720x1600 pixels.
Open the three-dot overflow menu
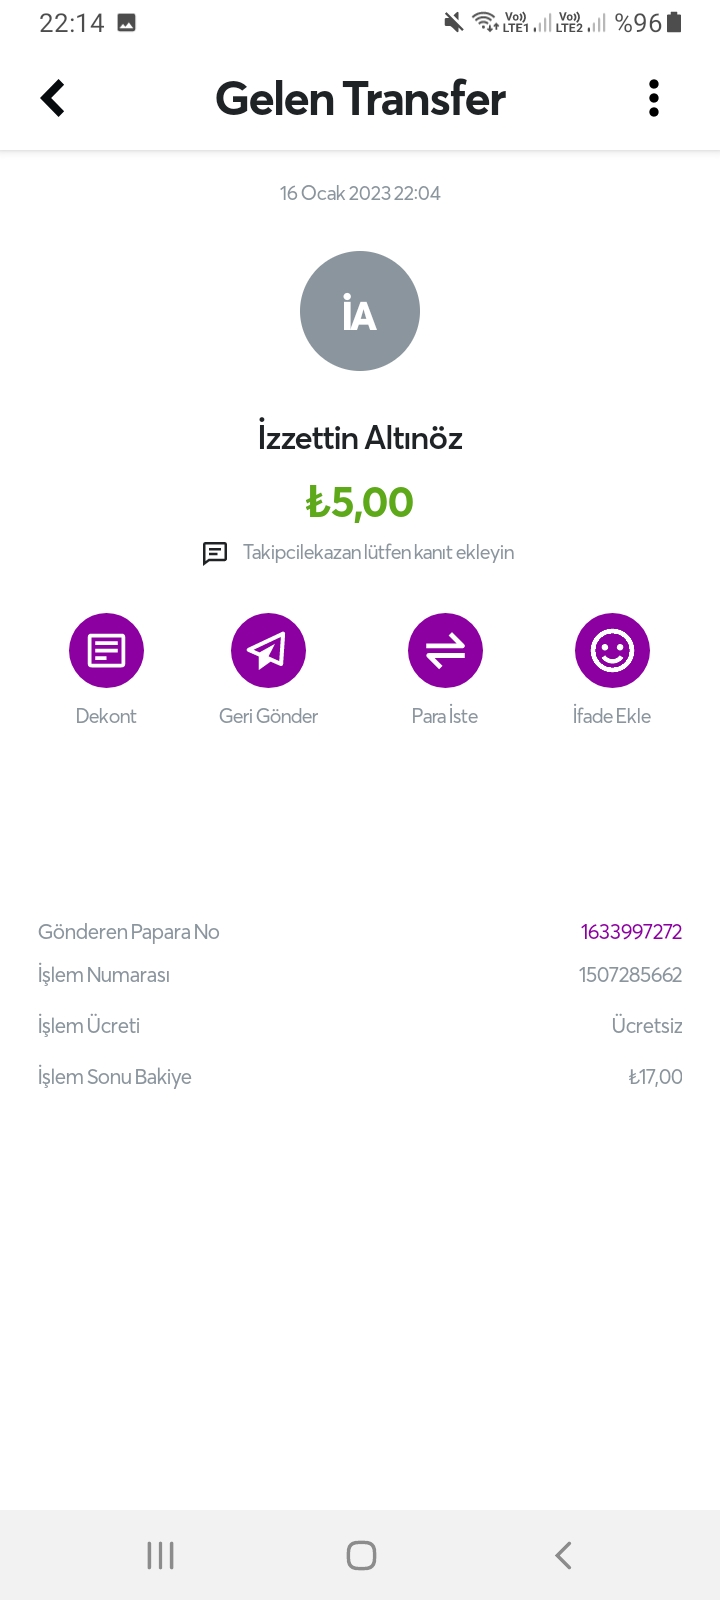tap(654, 98)
